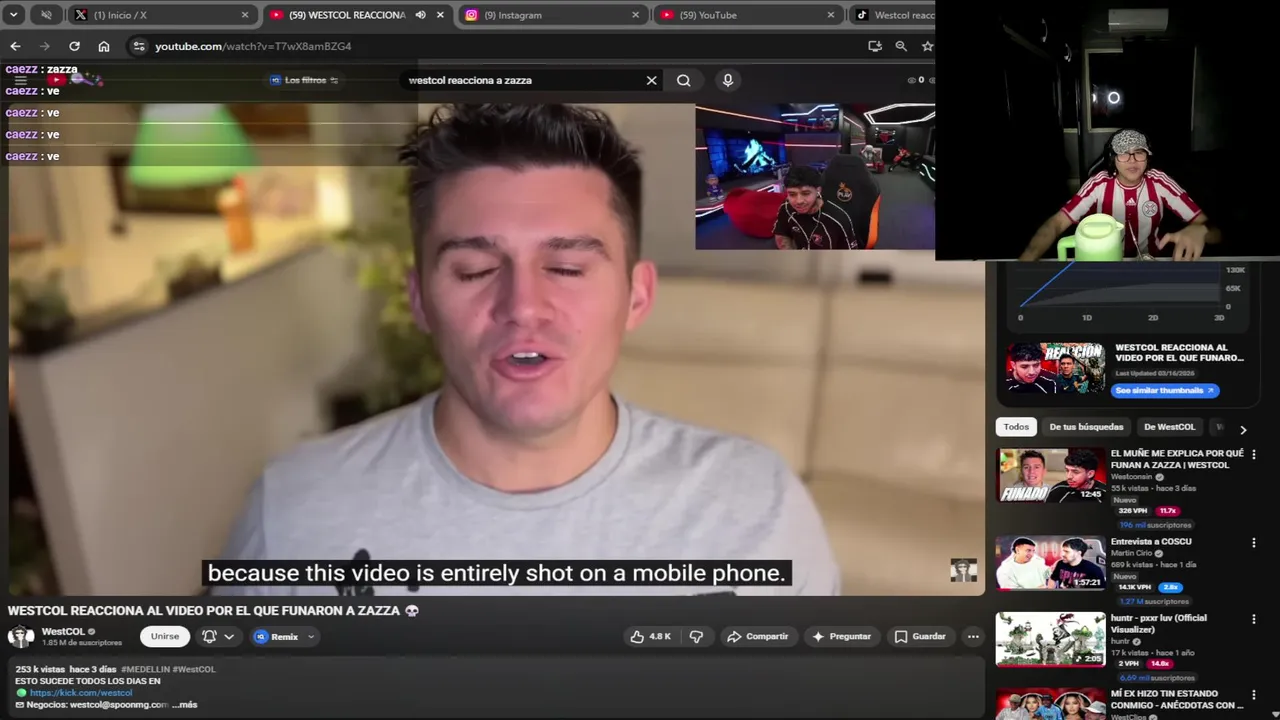This screenshot has height=720, width=1280.
Task: Open options for EL MUÑE ME EXPLICA video
Action: 1253,455
